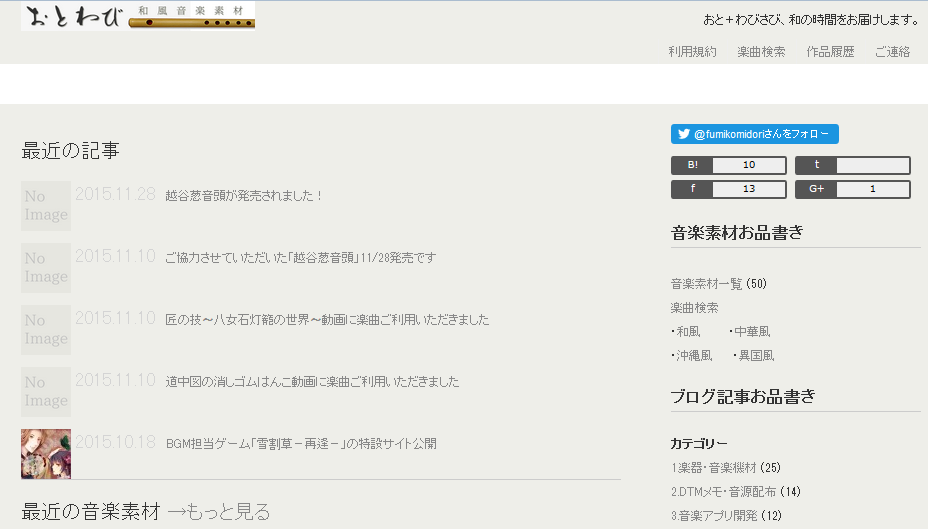Click the おとわび site logo
928x529 pixels.
pos(138,16)
